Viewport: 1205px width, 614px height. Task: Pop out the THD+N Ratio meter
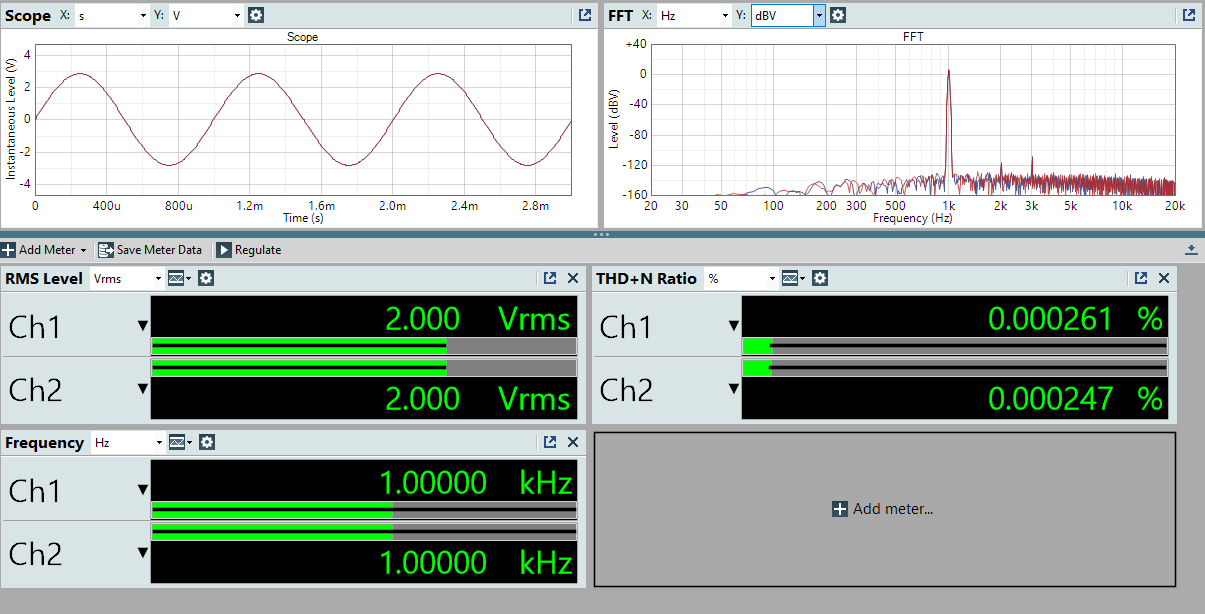point(1141,278)
